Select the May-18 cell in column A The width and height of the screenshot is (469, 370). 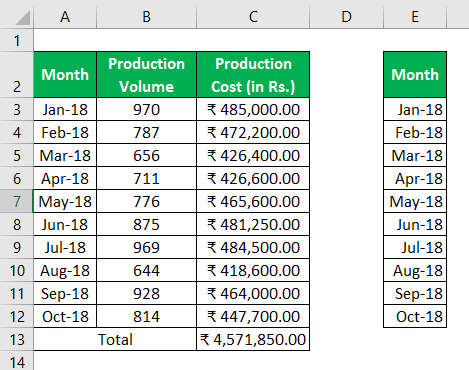[x=65, y=201]
